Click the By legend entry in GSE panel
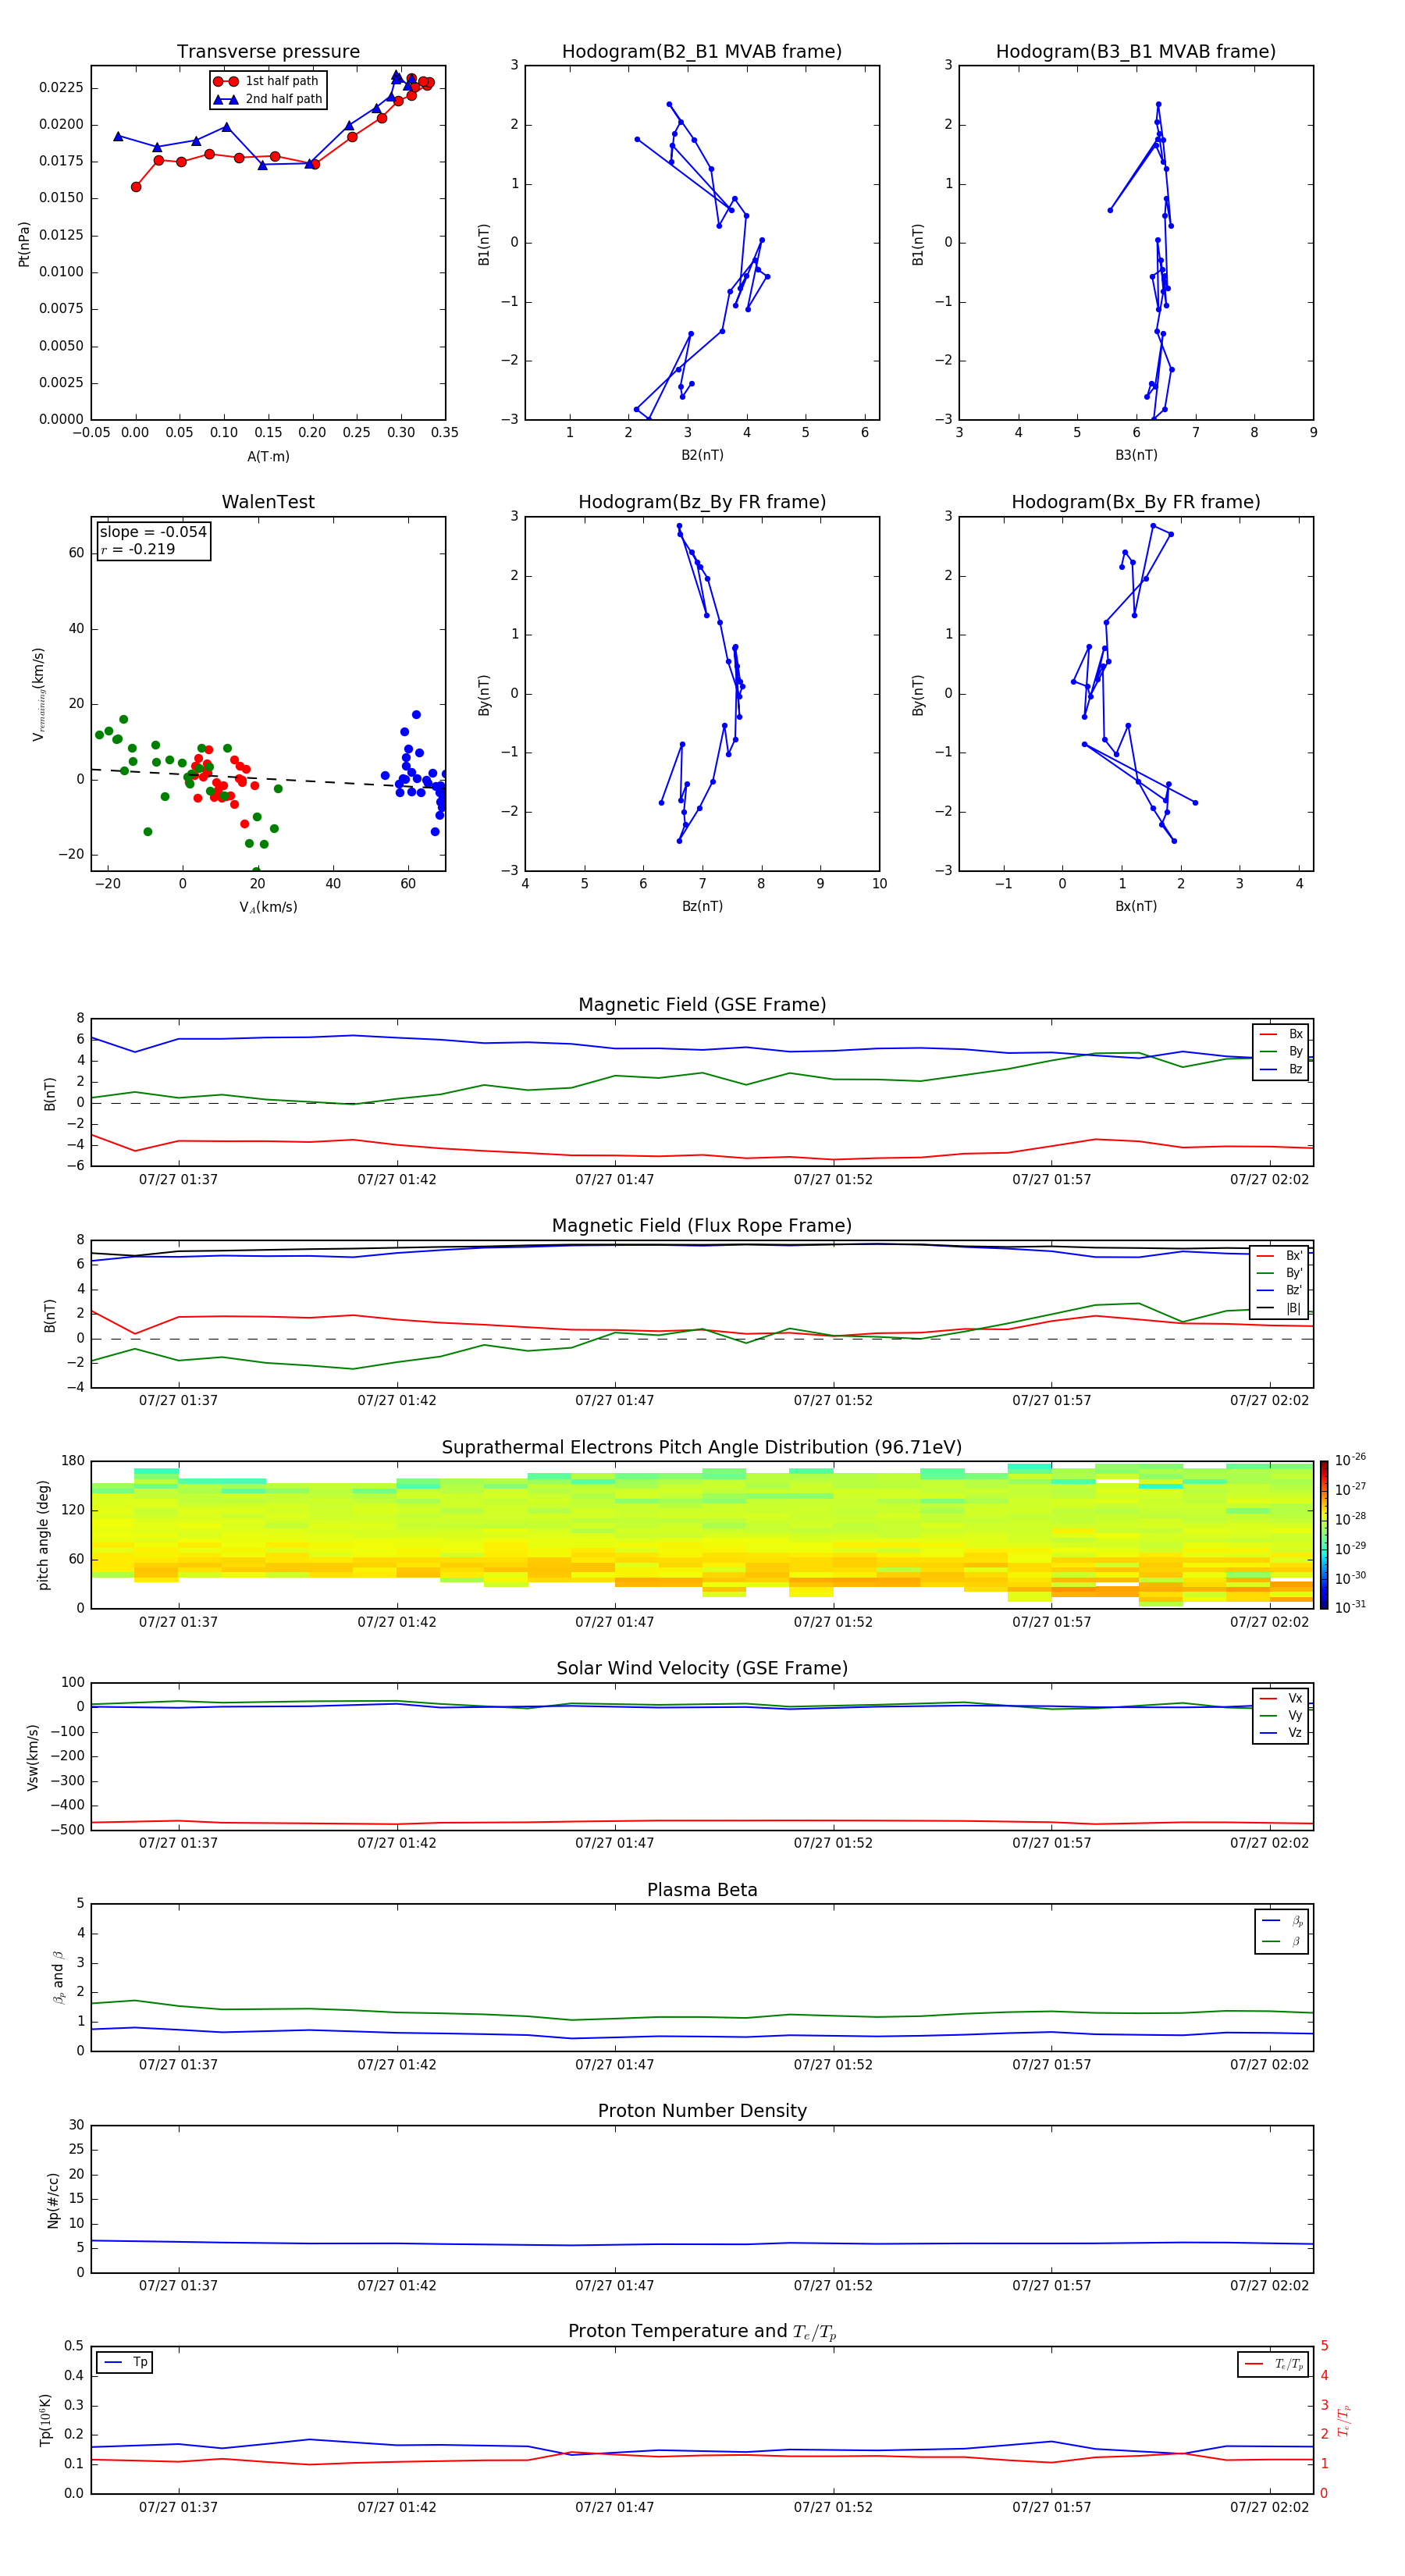Viewport: 1405px width, 2576px height. (x=1281, y=1051)
